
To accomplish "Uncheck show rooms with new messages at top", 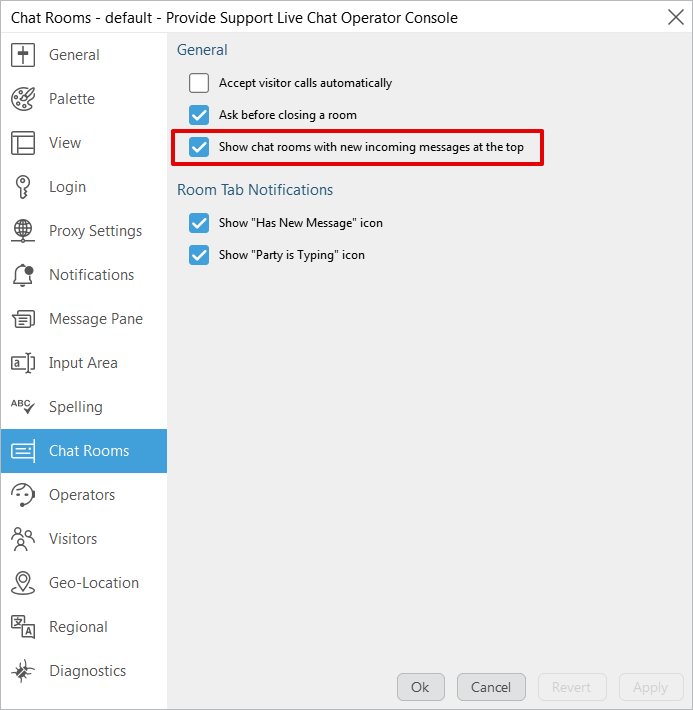I will click(199, 147).
